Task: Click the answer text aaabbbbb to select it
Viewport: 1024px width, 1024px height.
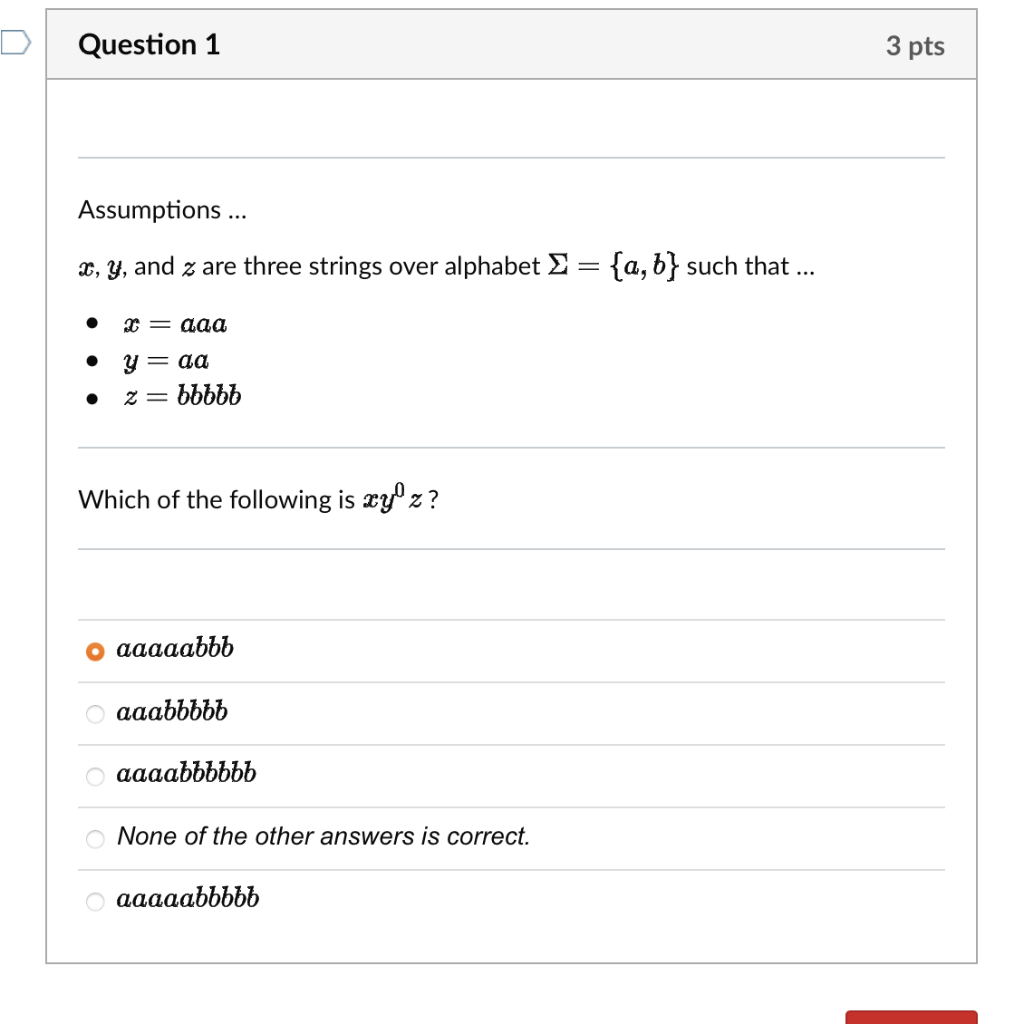Action: click(x=172, y=712)
